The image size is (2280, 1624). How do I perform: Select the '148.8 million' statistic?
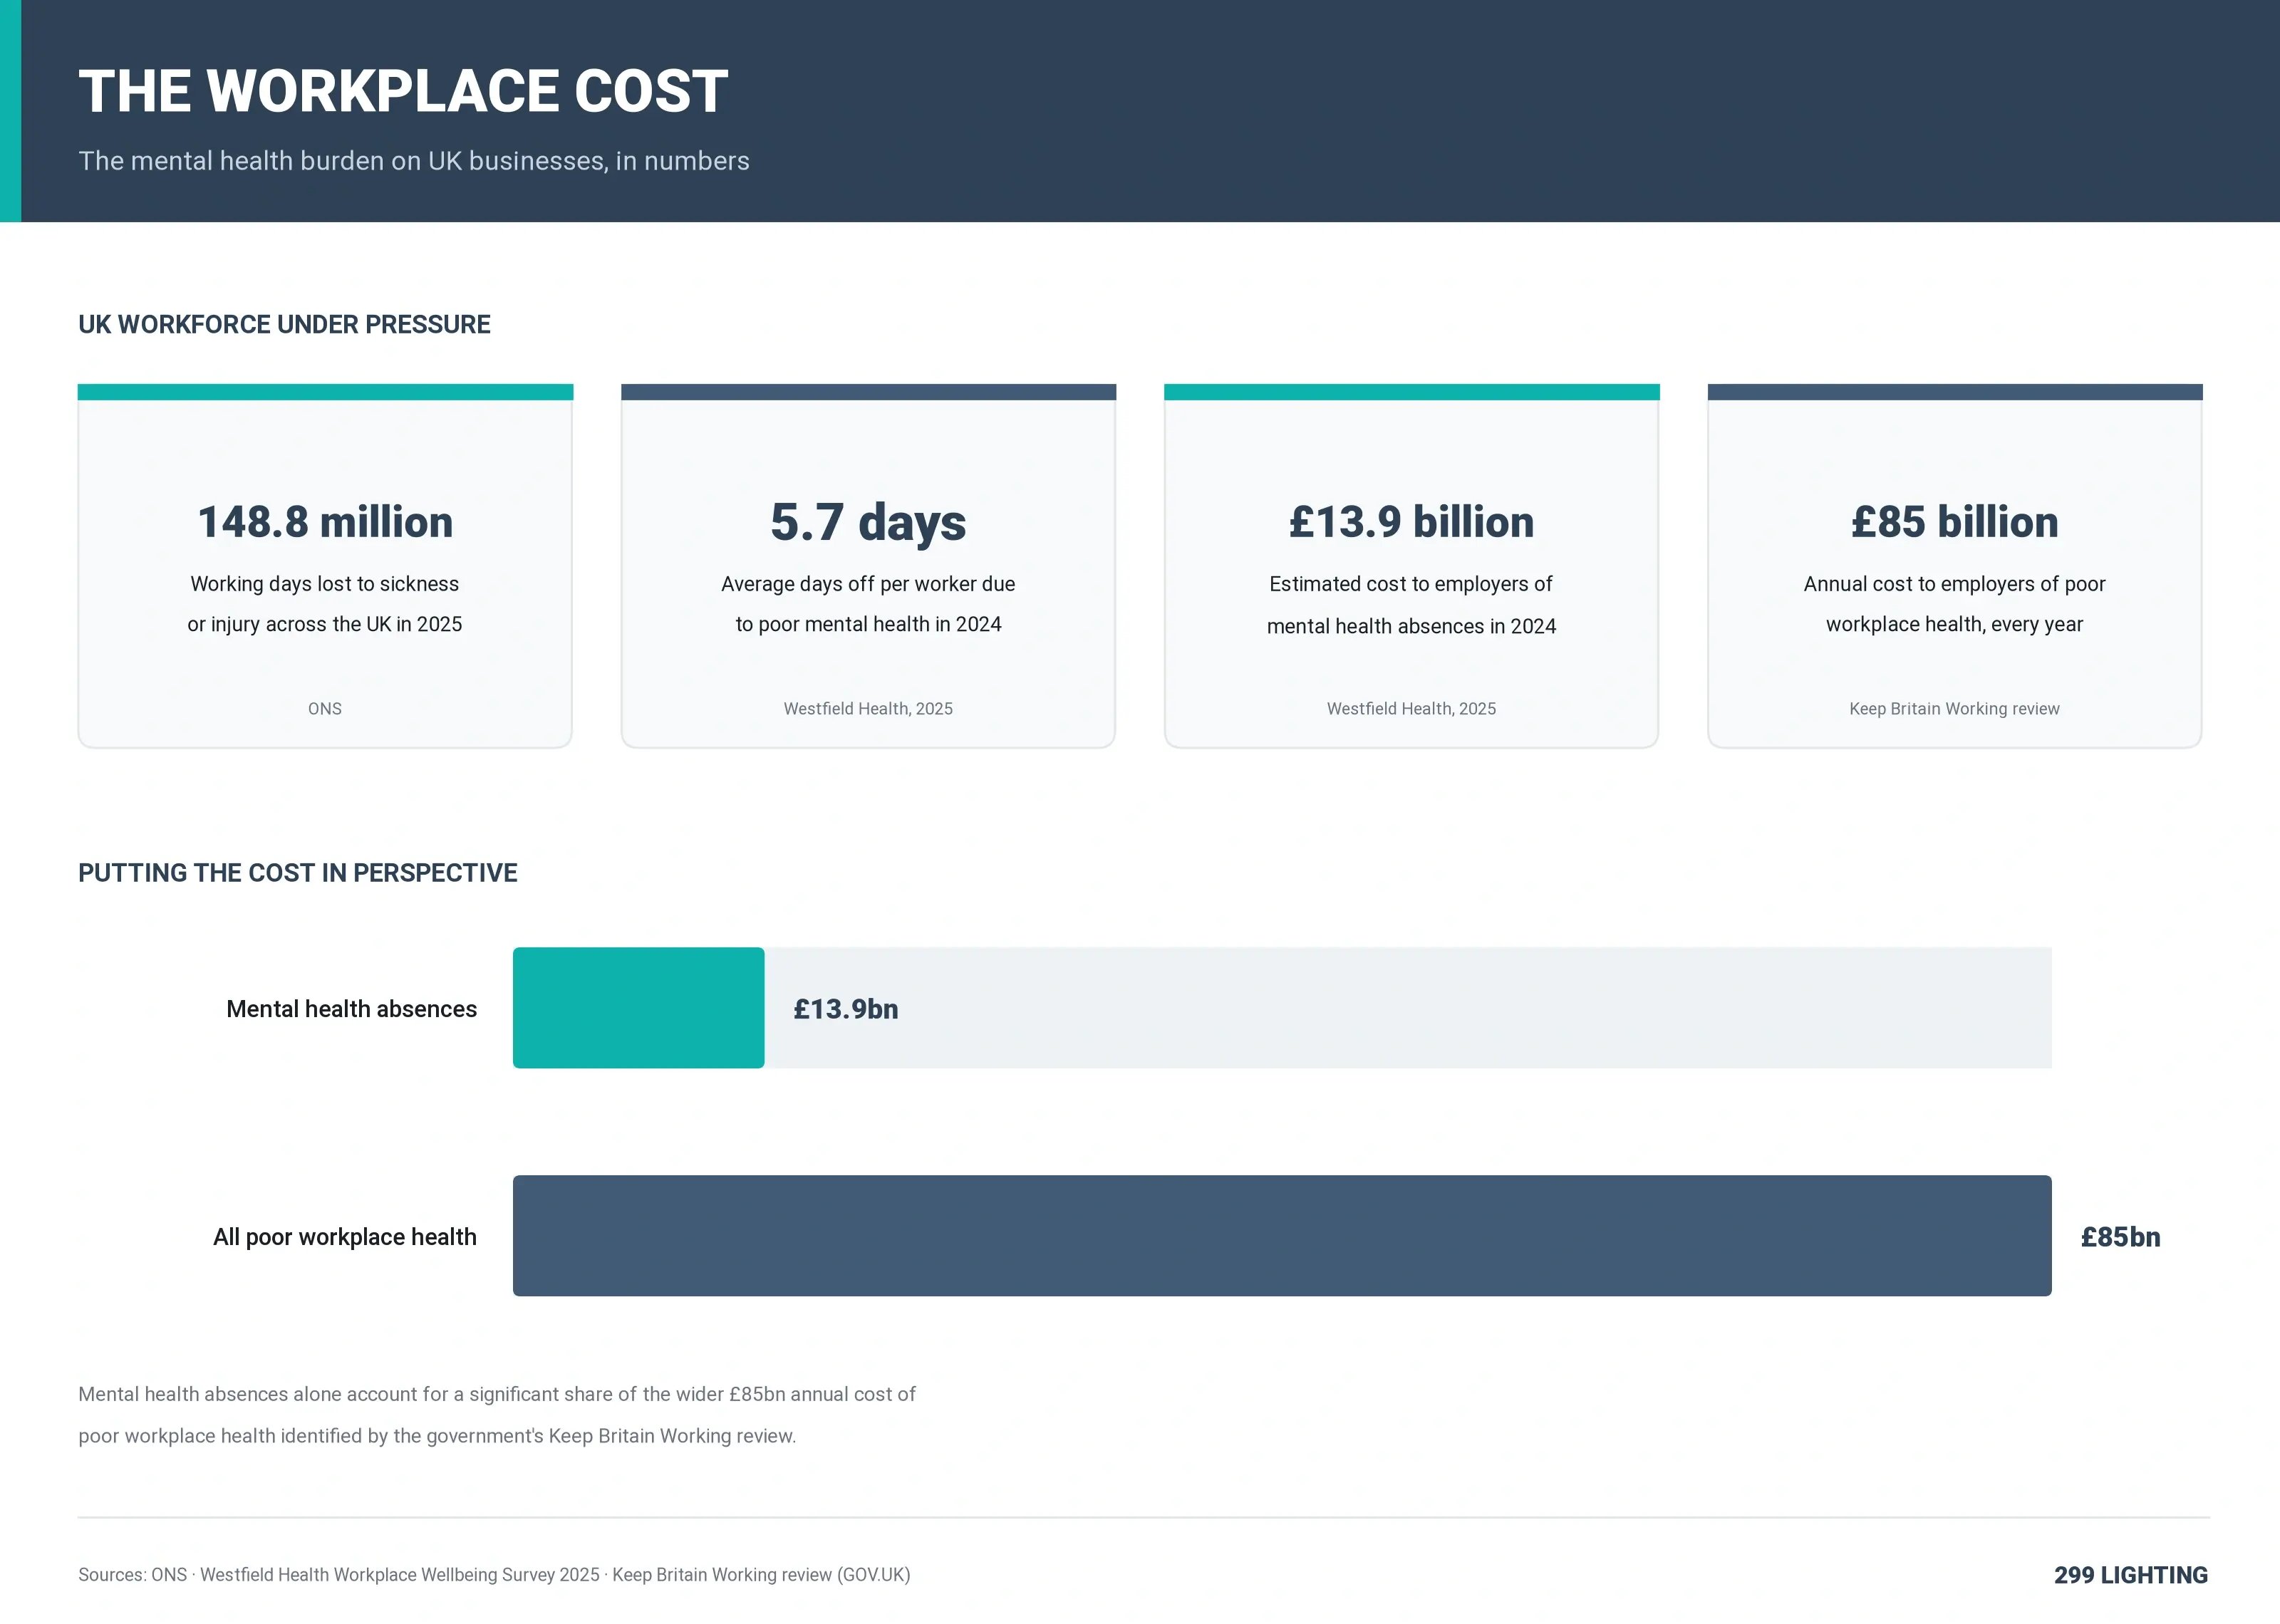(x=325, y=522)
